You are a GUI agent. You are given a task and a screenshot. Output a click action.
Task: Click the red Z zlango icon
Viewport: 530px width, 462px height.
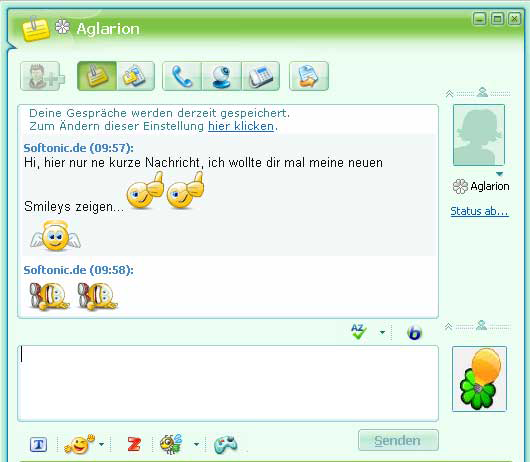click(134, 444)
